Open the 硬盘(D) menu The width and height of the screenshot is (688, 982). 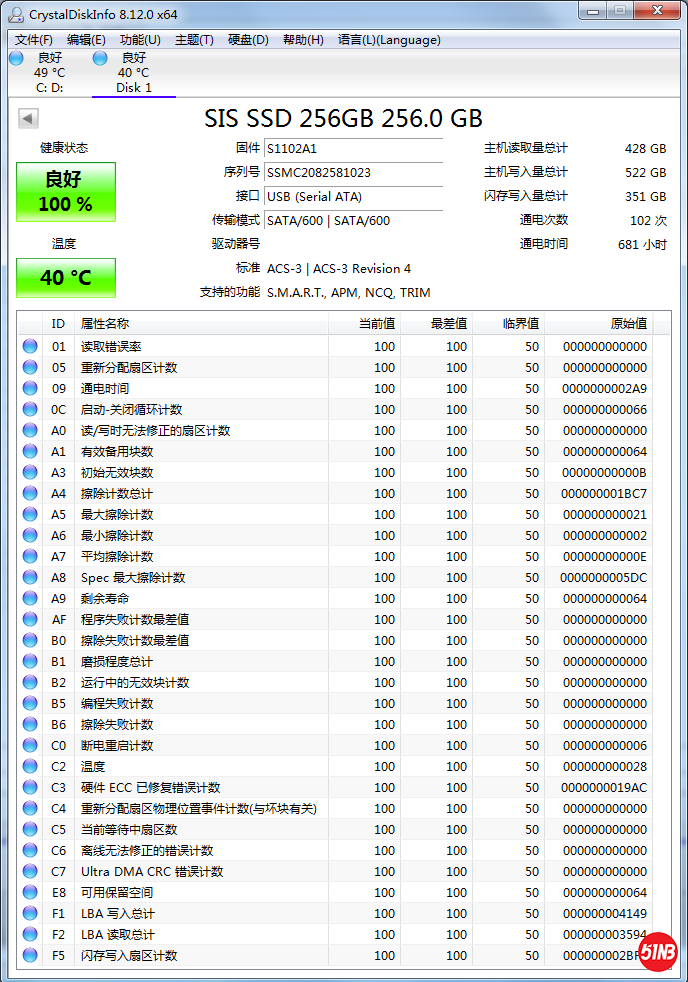tap(248, 40)
